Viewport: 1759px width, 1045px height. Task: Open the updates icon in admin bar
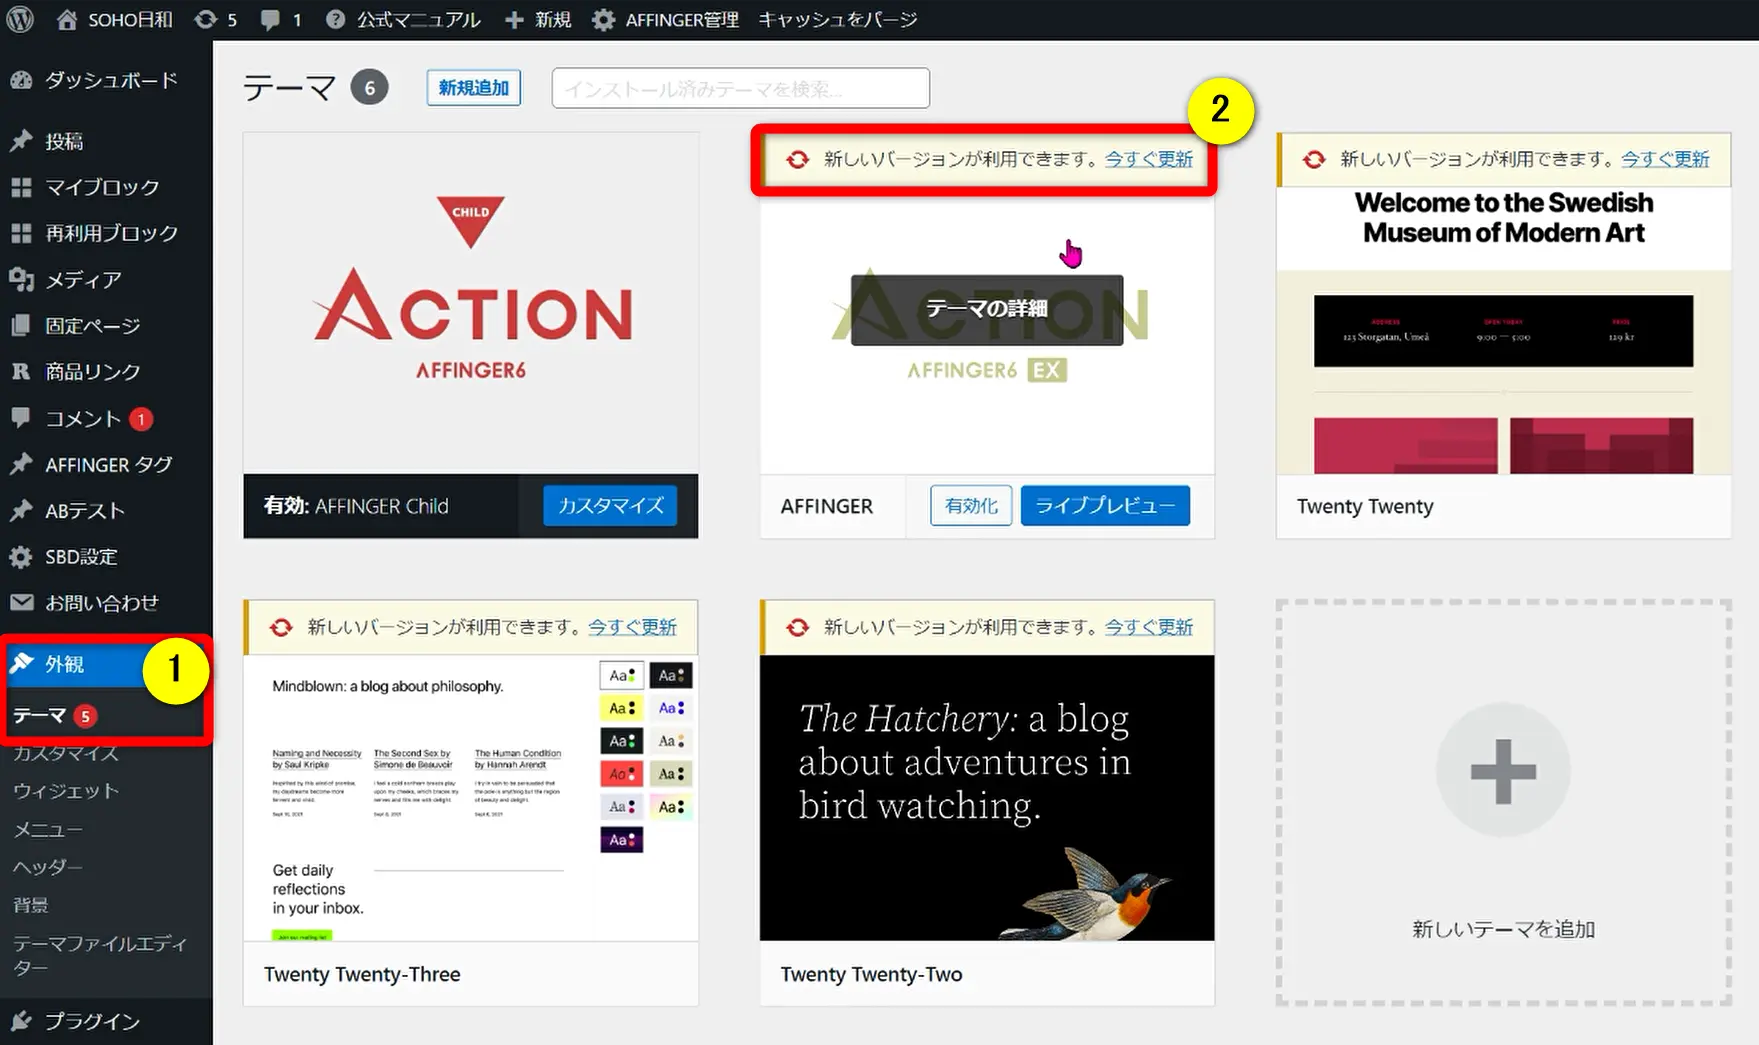click(206, 19)
